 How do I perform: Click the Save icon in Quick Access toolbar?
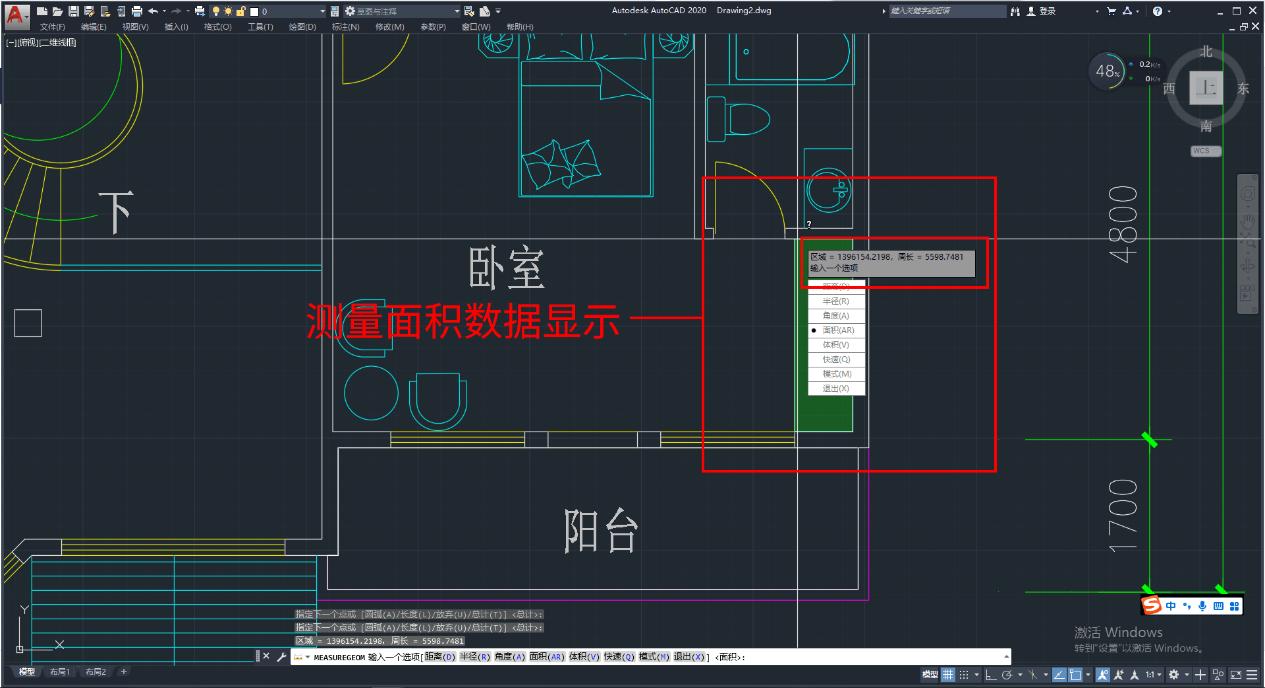coord(75,10)
